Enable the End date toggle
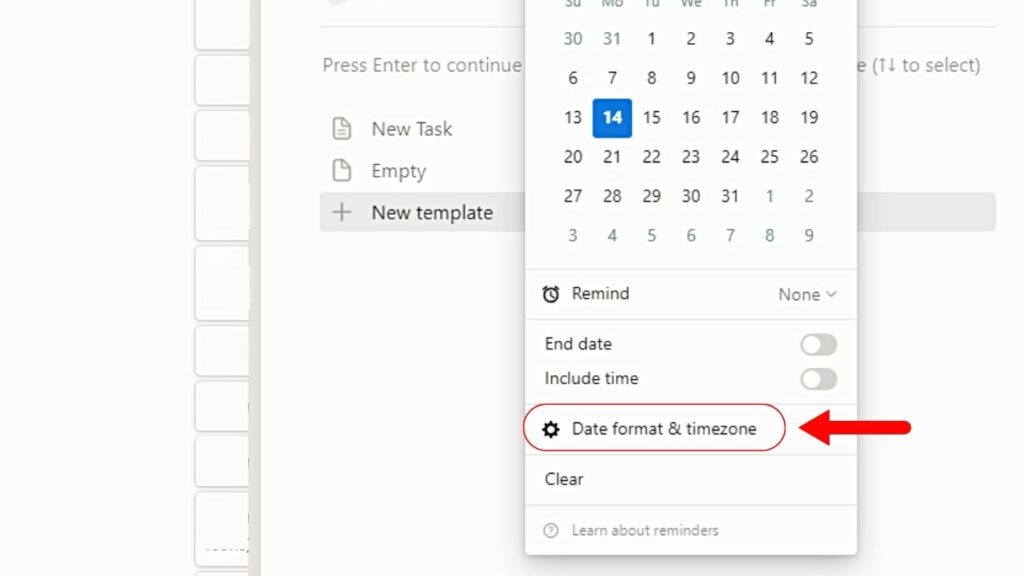The image size is (1024, 576). pyautogui.click(x=819, y=344)
